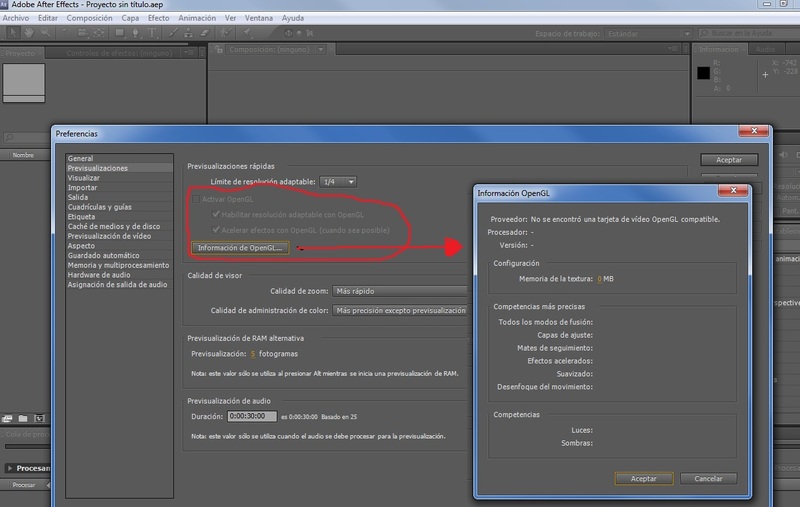The width and height of the screenshot is (800, 507).
Task: Select the Pan Behind tool
Action: pos(99,33)
